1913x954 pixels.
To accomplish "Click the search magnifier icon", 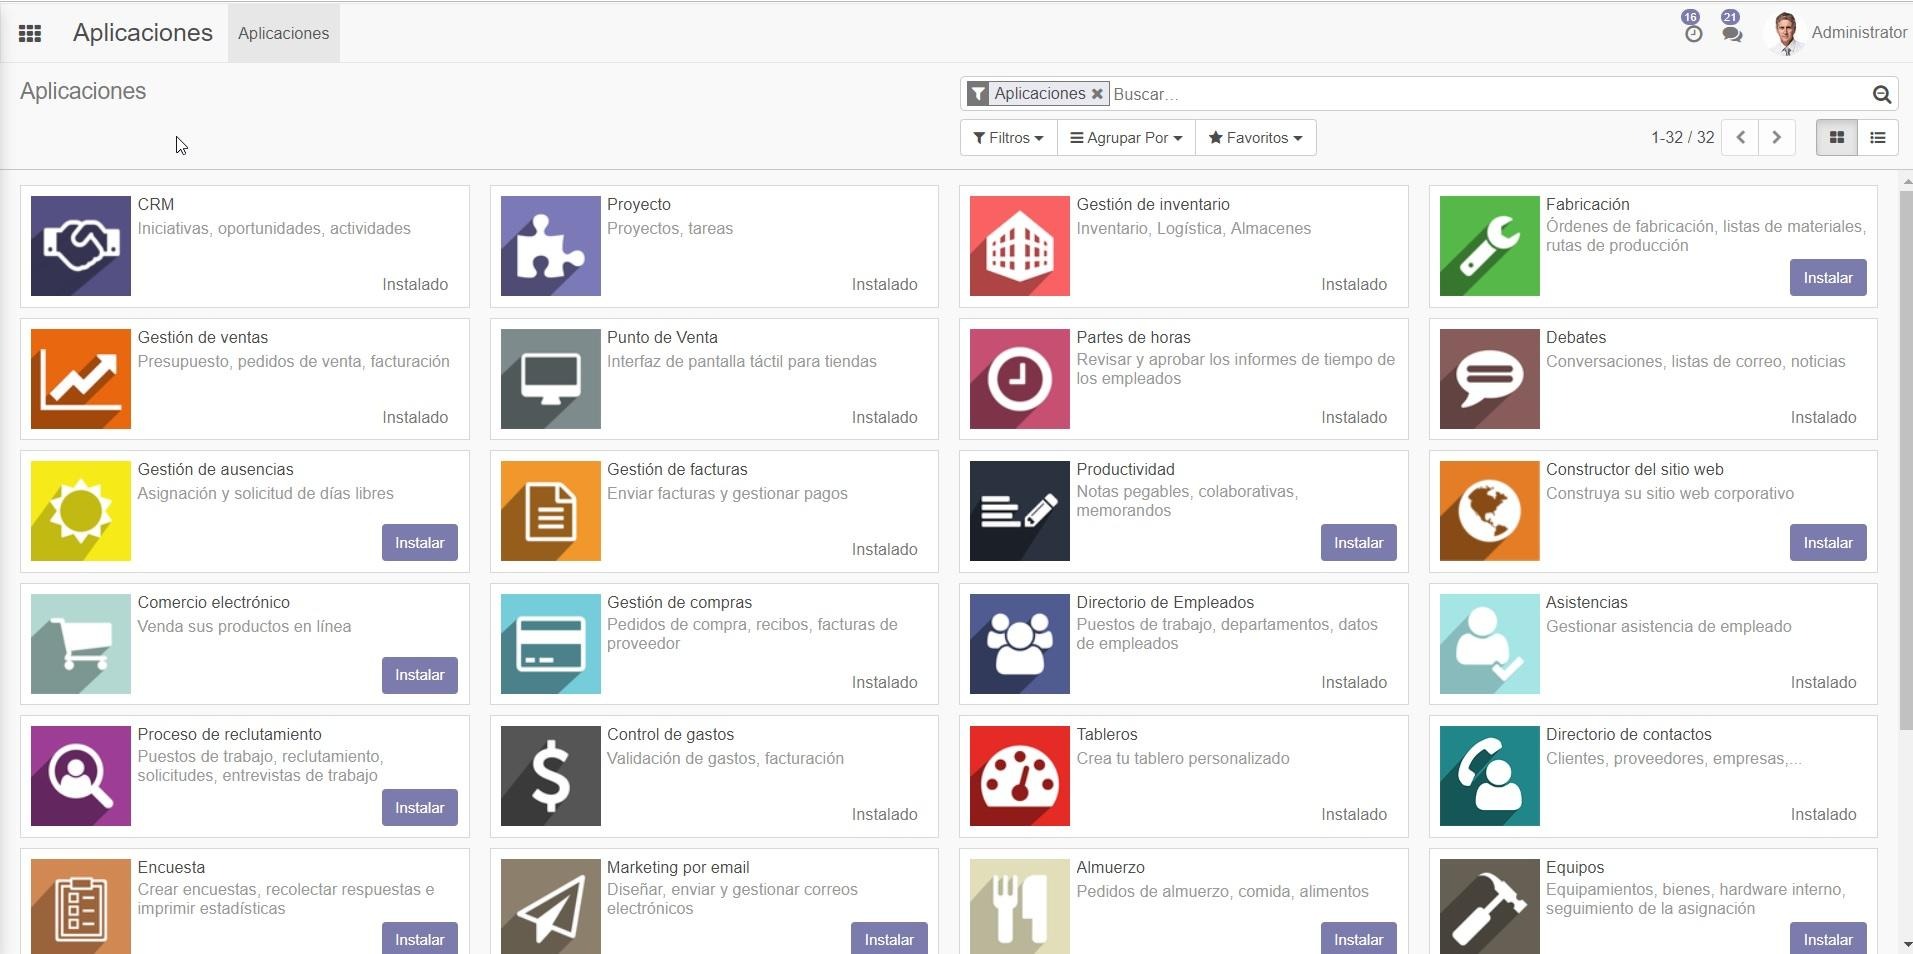I will pos(1881,94).
